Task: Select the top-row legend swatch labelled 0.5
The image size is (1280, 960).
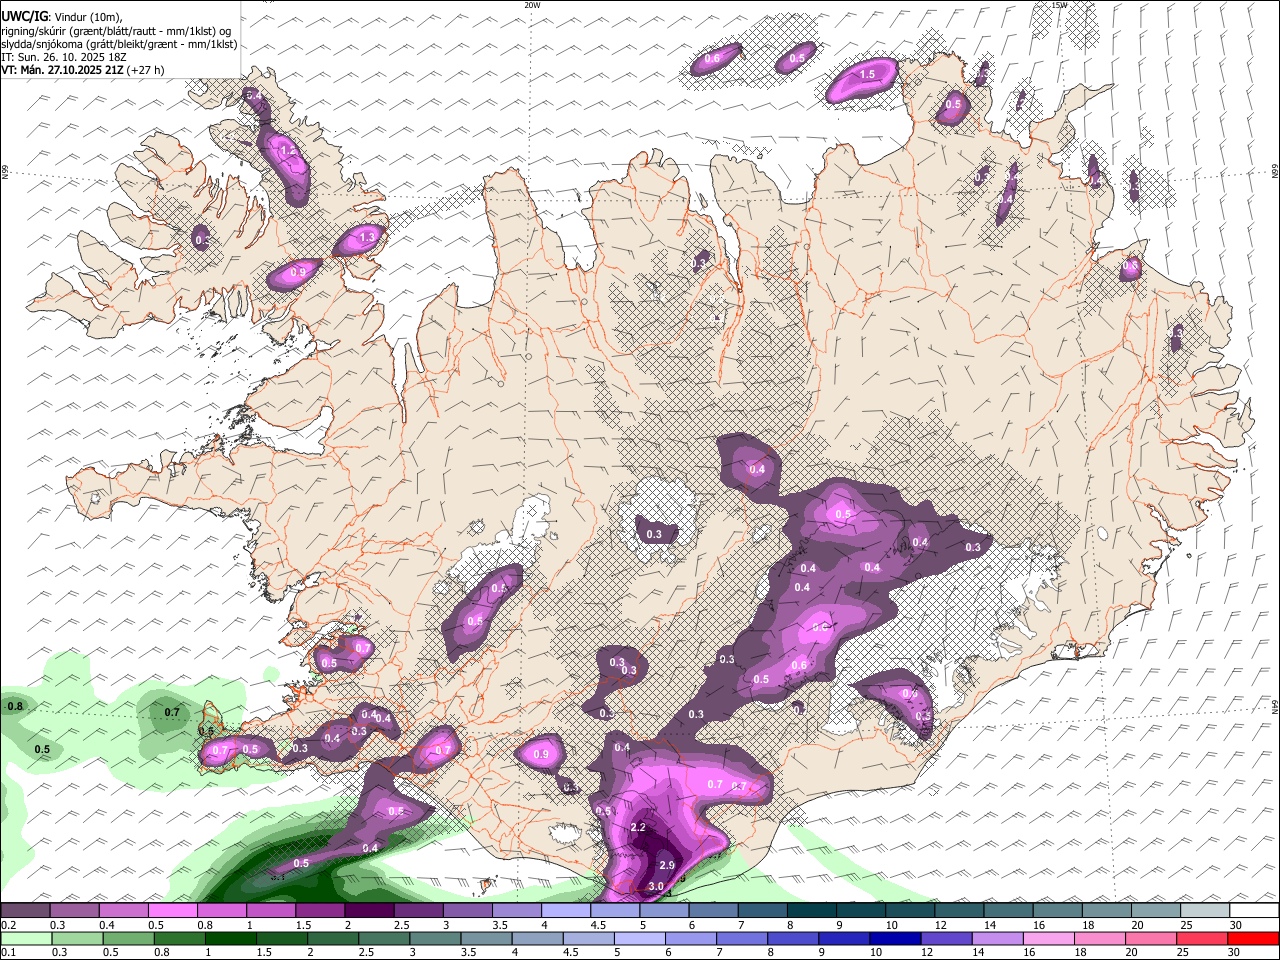Action: 172,910
